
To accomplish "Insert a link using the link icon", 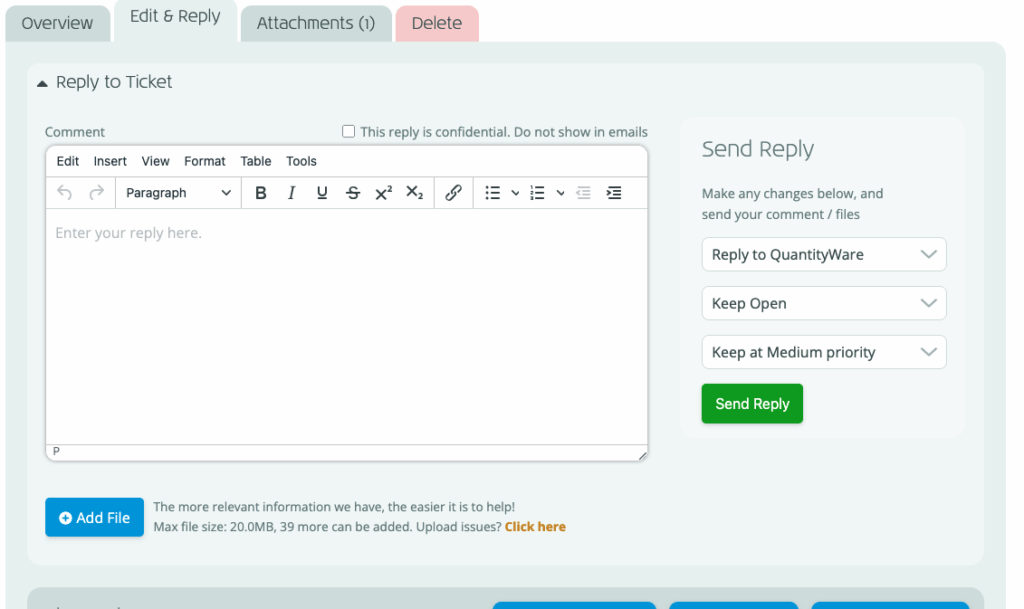I will coord(453,193).
